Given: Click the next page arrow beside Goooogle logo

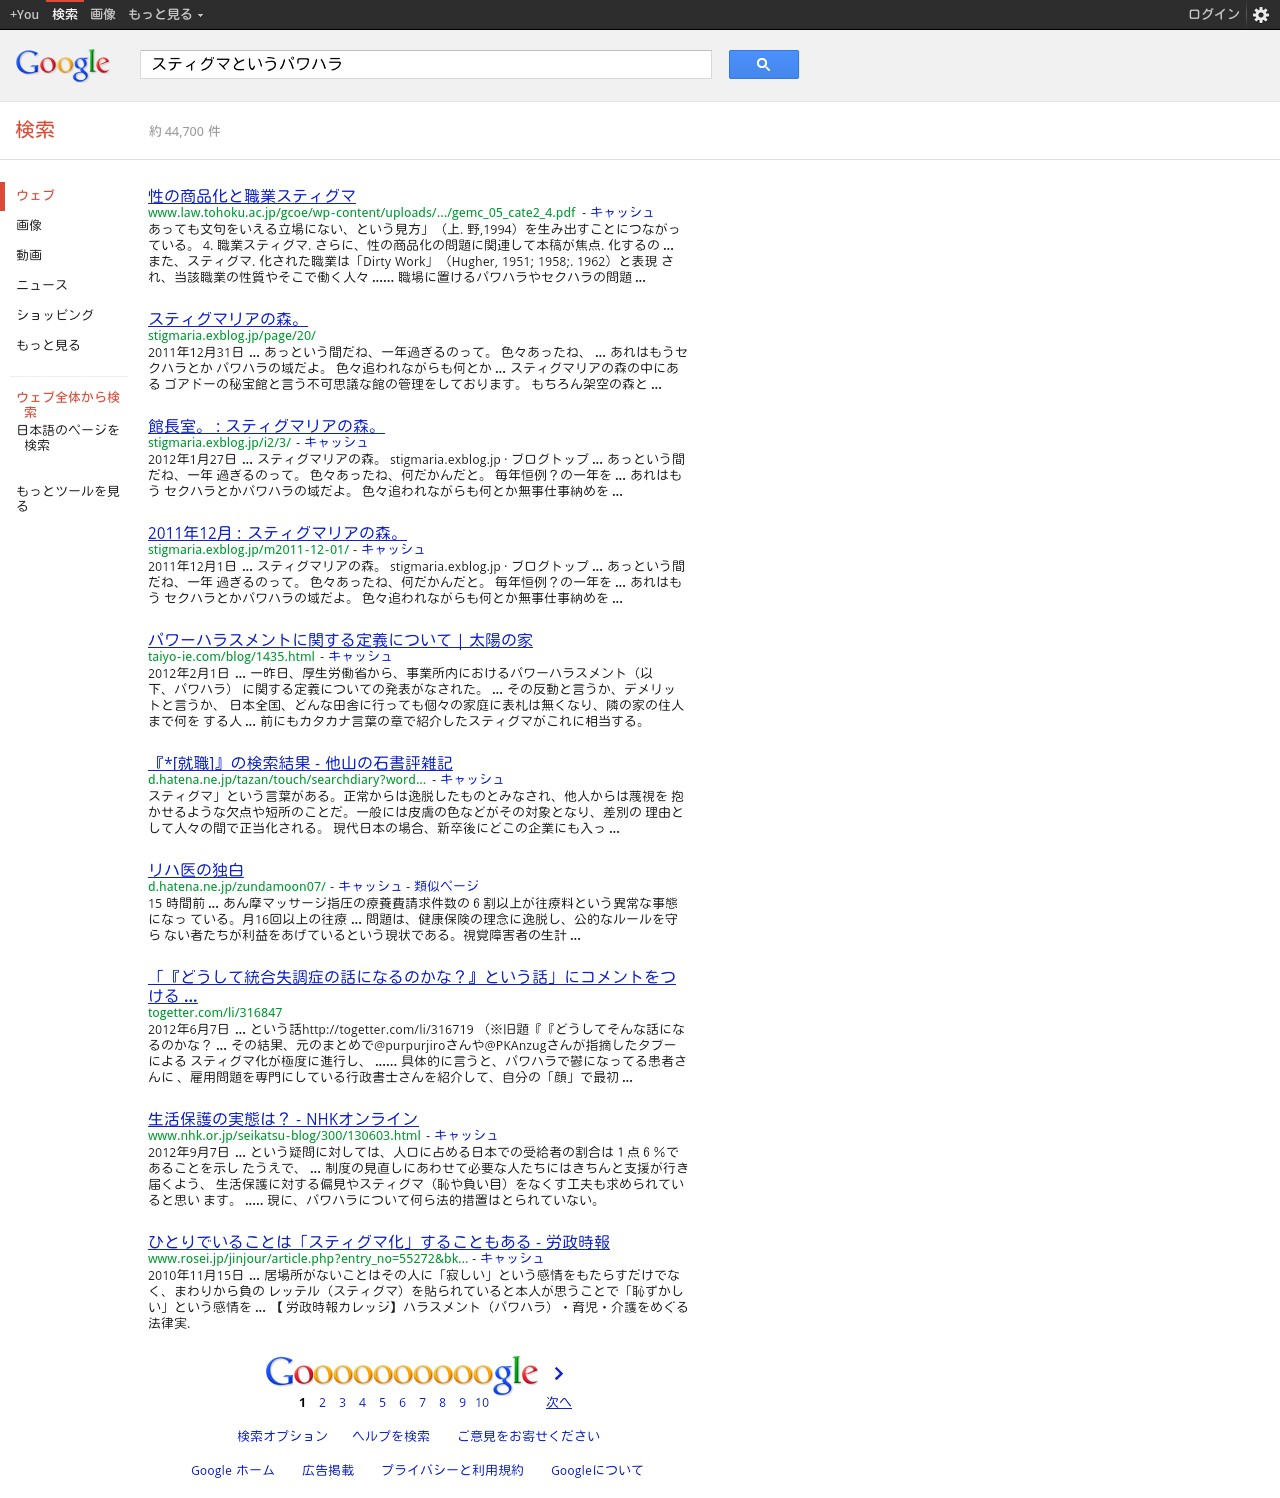Looking at the screenshot, I should pyautogui.click(x=559, y=1373).
